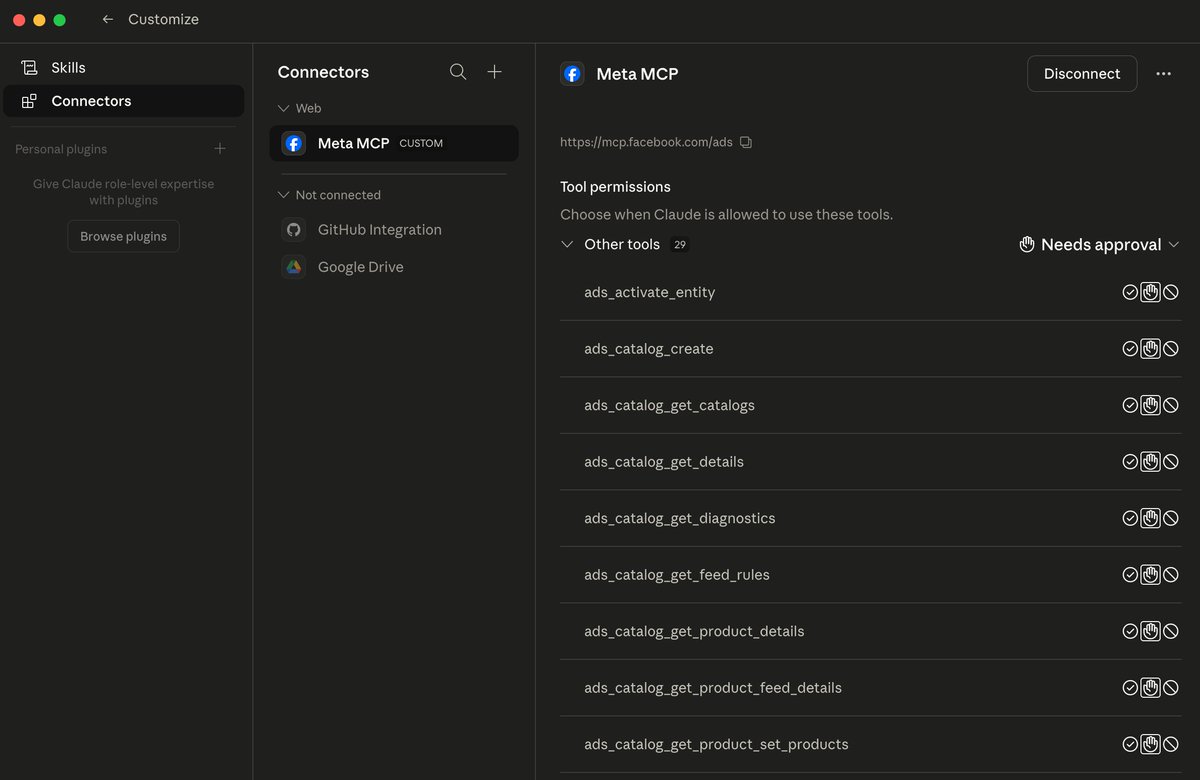Image resolution: width=1200 pixels, height=780 pixels.
Task: Always allow ads_catalog_get_details
Action: coord(1130,462)
